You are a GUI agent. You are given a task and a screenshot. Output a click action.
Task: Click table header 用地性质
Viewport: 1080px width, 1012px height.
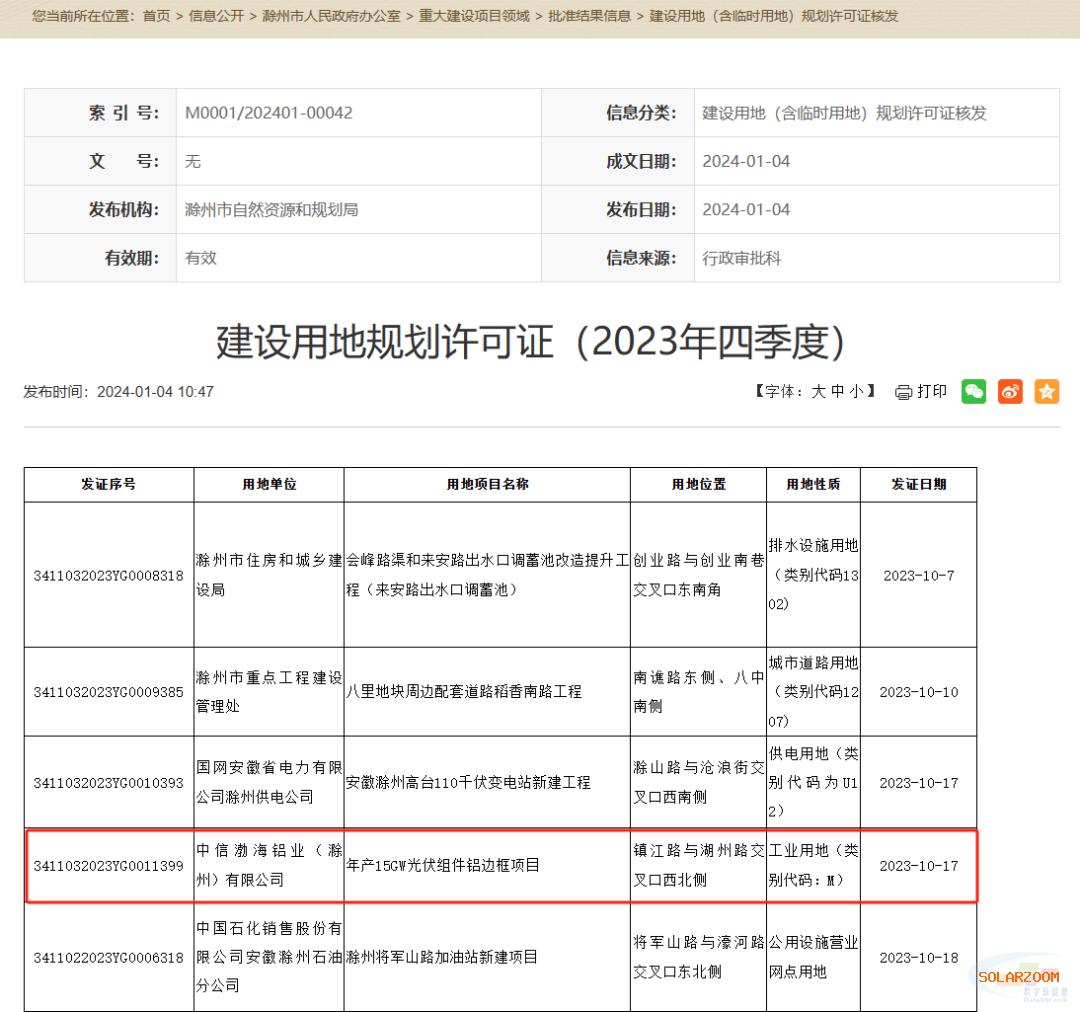(x=813, y=484)
